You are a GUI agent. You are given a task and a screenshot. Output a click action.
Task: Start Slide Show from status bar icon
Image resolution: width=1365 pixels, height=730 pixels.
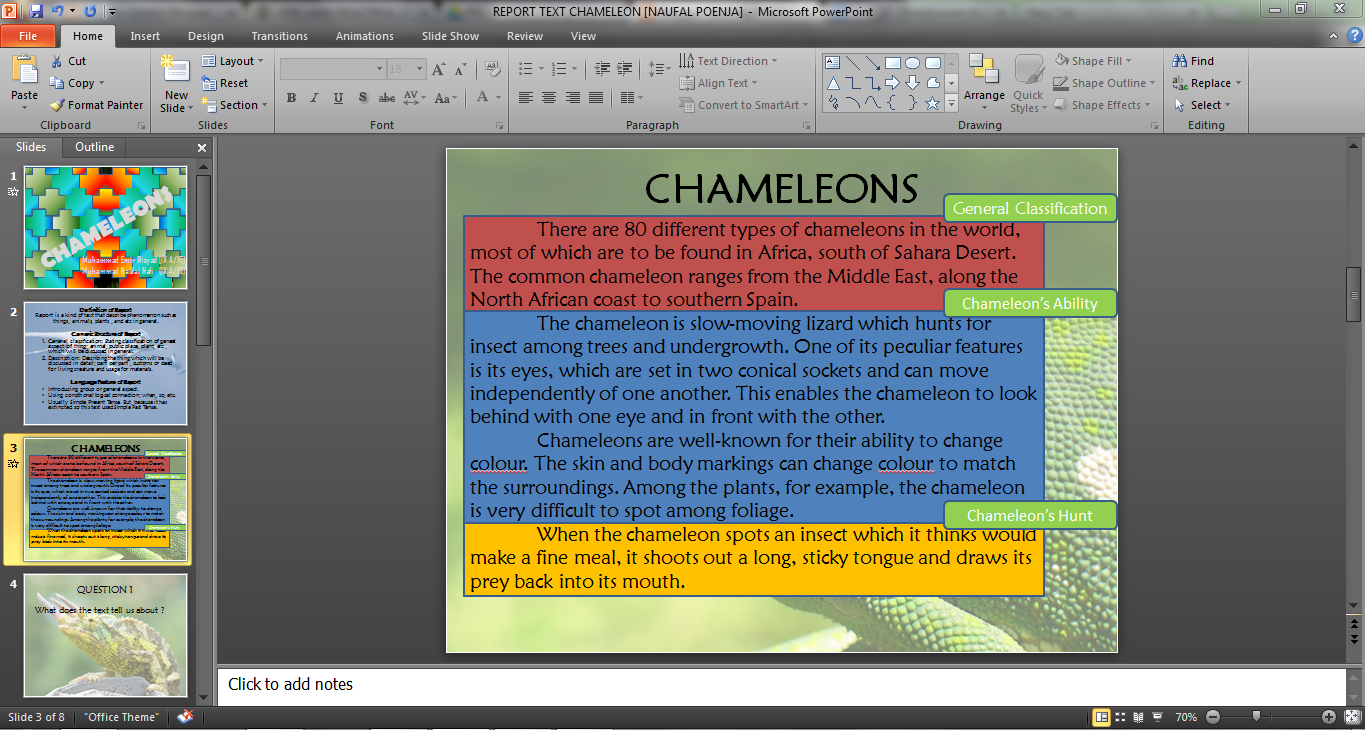(x=1157, y=717)
